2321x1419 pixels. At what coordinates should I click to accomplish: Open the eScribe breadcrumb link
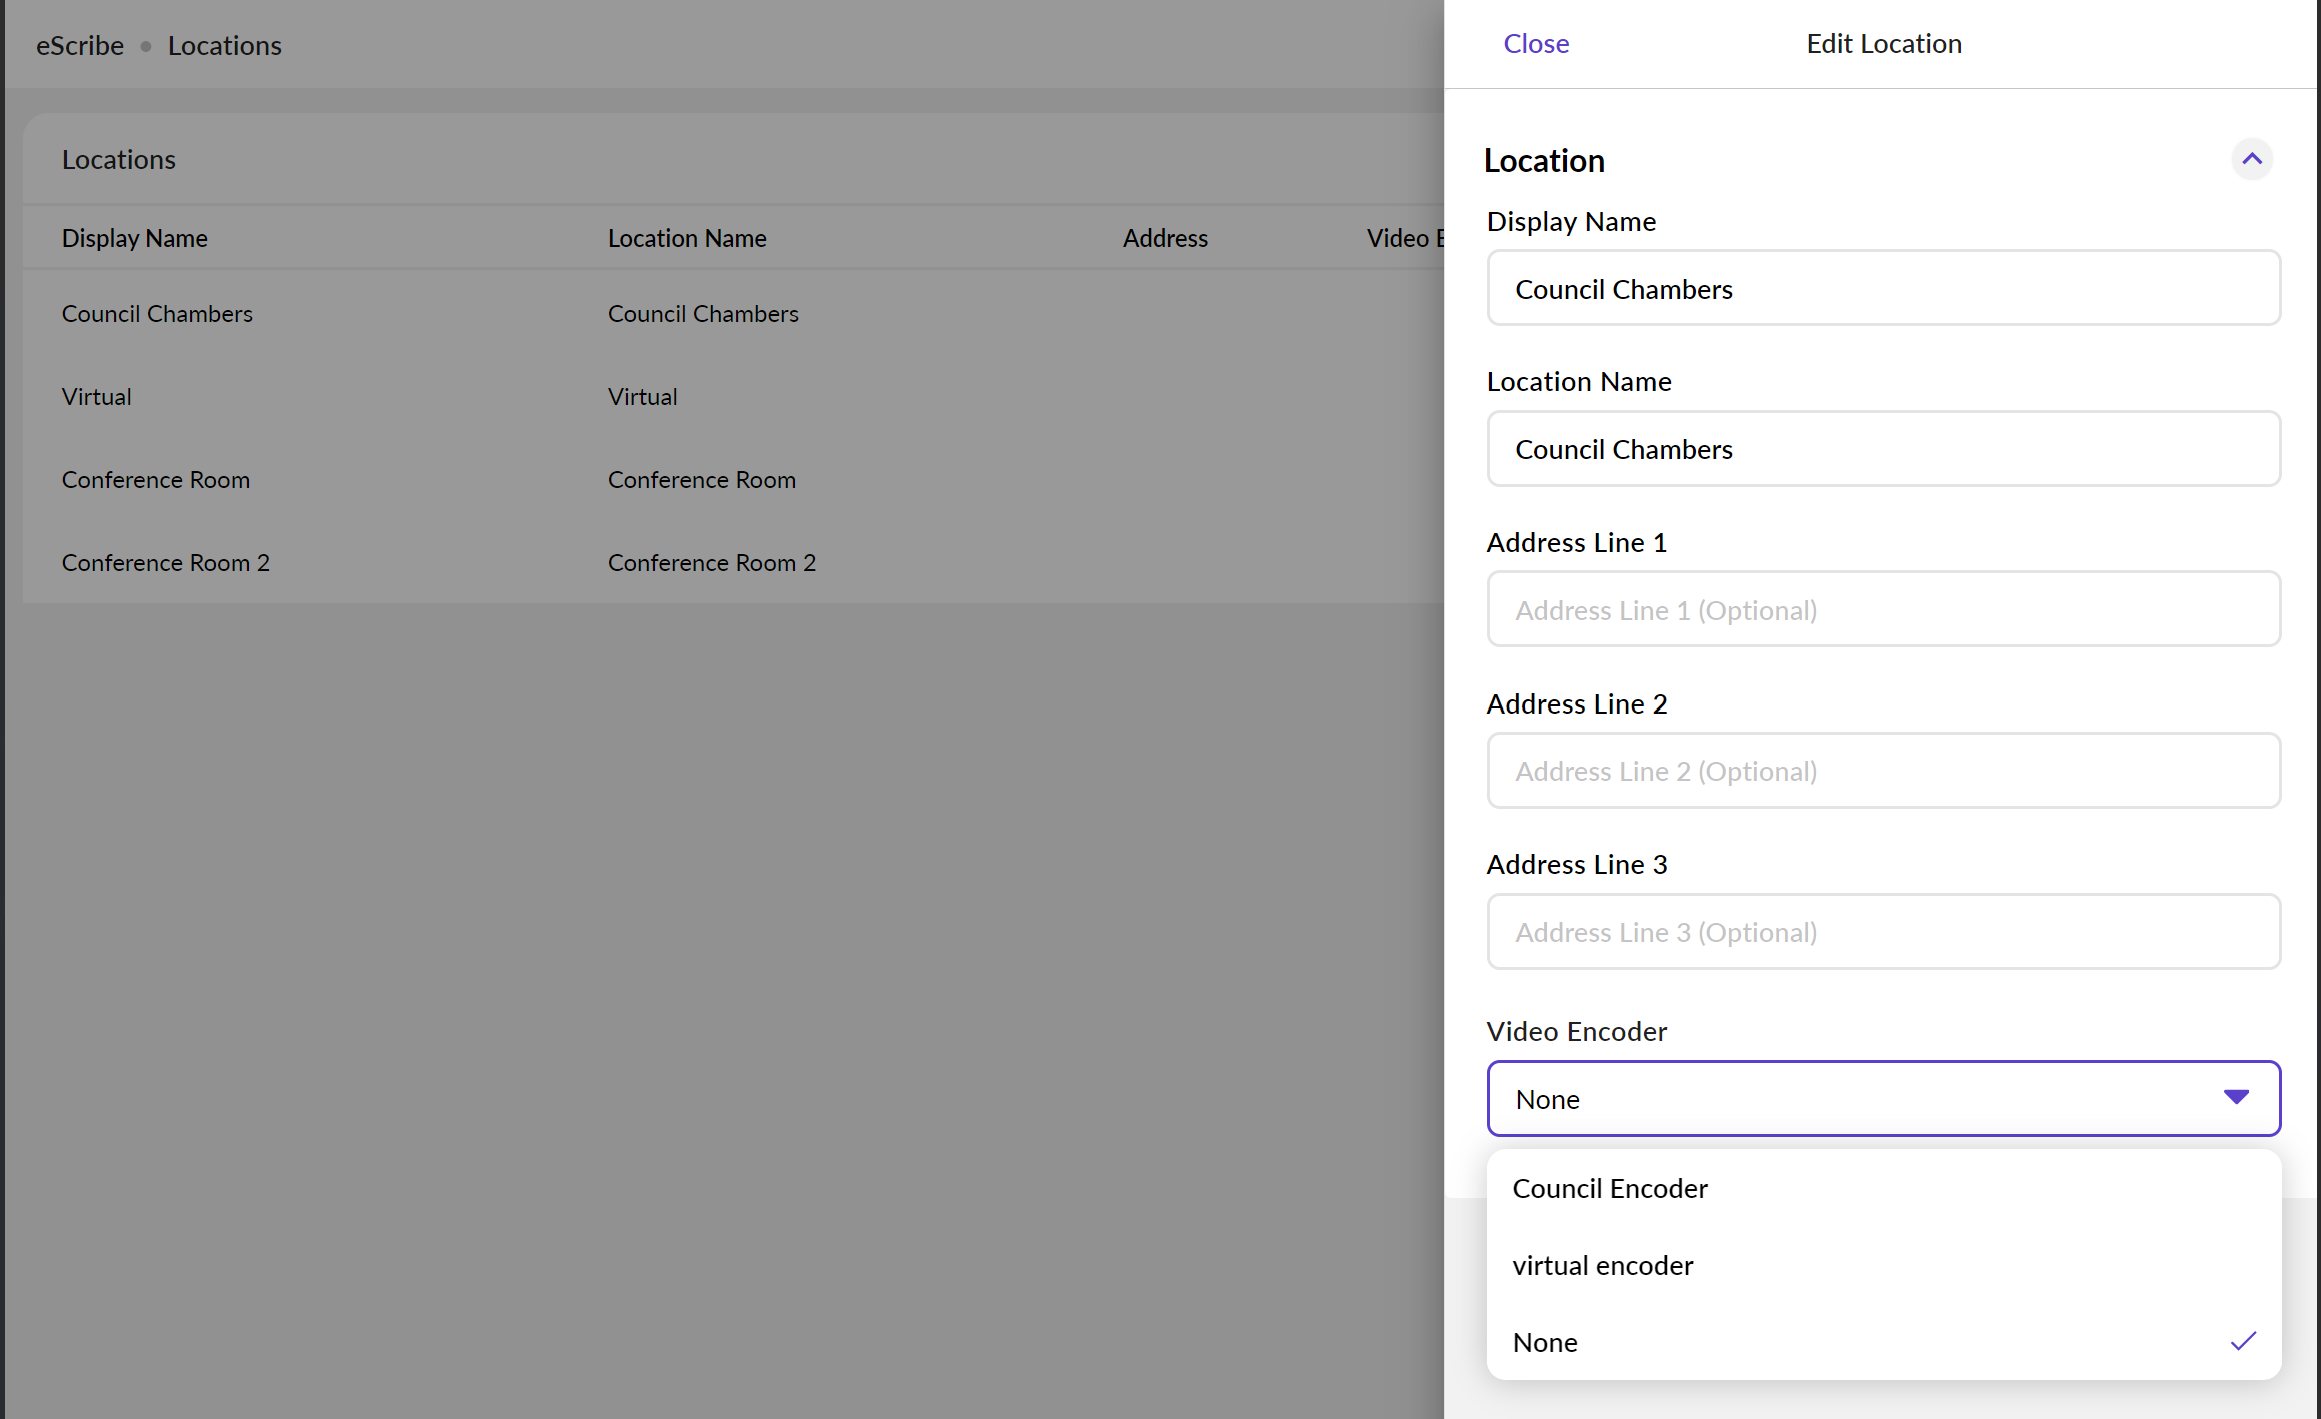coord(80,46)
